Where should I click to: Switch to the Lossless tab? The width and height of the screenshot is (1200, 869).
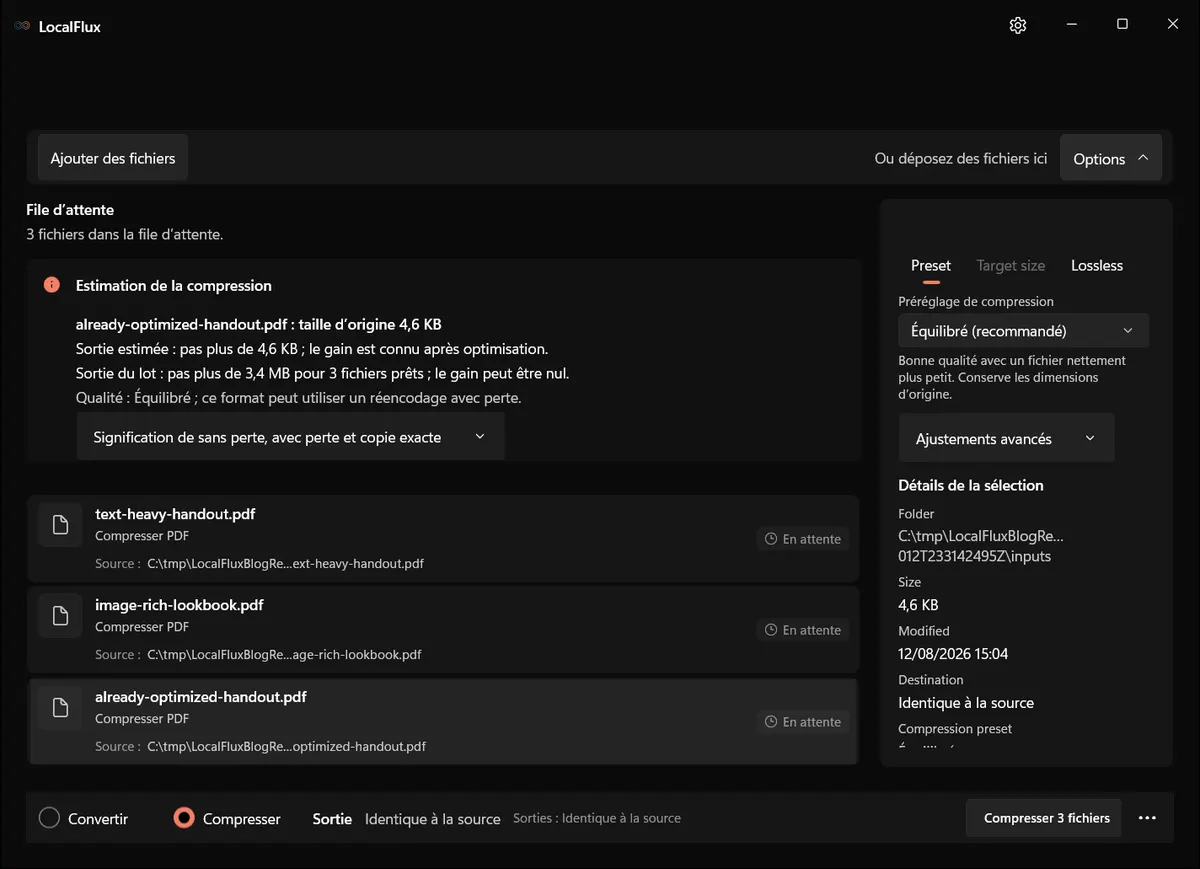[x=1097, y=265]
